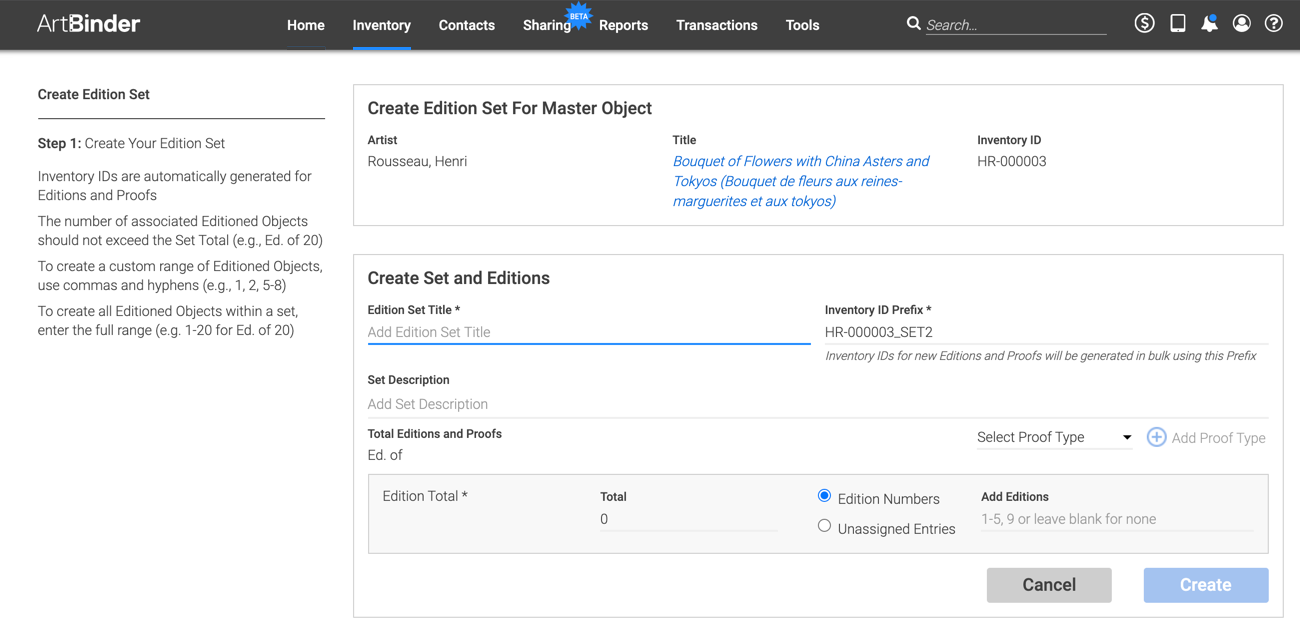The image size is (1300, 627).
Task: Open the Bouquet of Flowers title link
Action: [801, 181]
